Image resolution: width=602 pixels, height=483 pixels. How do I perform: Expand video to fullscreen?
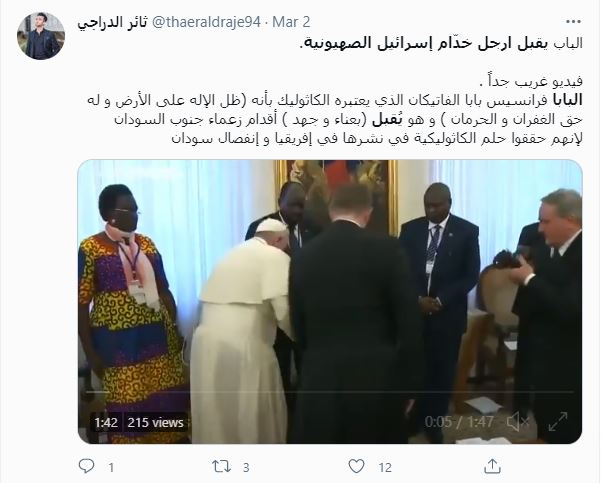558,422
